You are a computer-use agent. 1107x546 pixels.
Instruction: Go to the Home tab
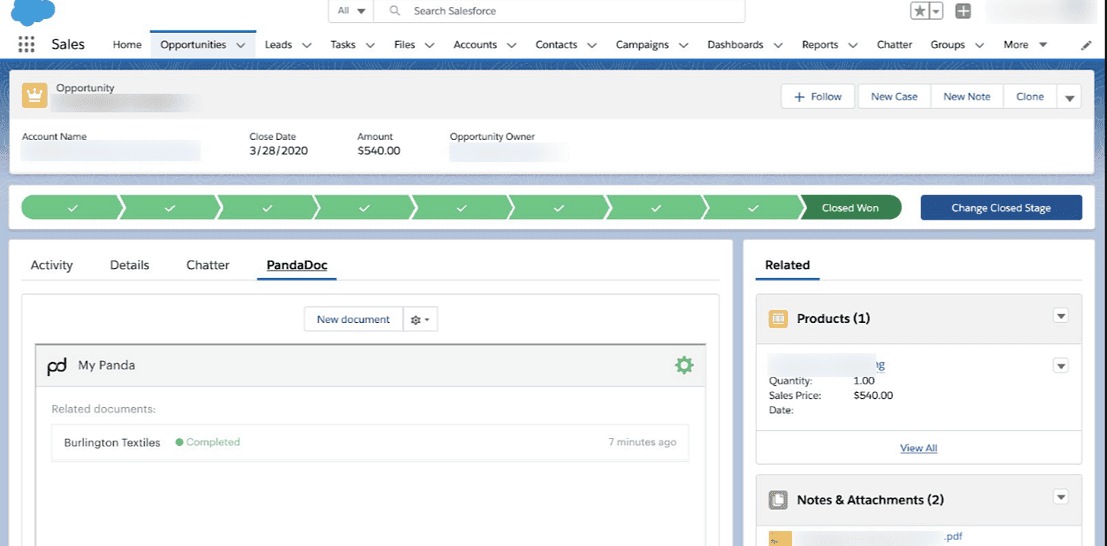pos(127,44)
